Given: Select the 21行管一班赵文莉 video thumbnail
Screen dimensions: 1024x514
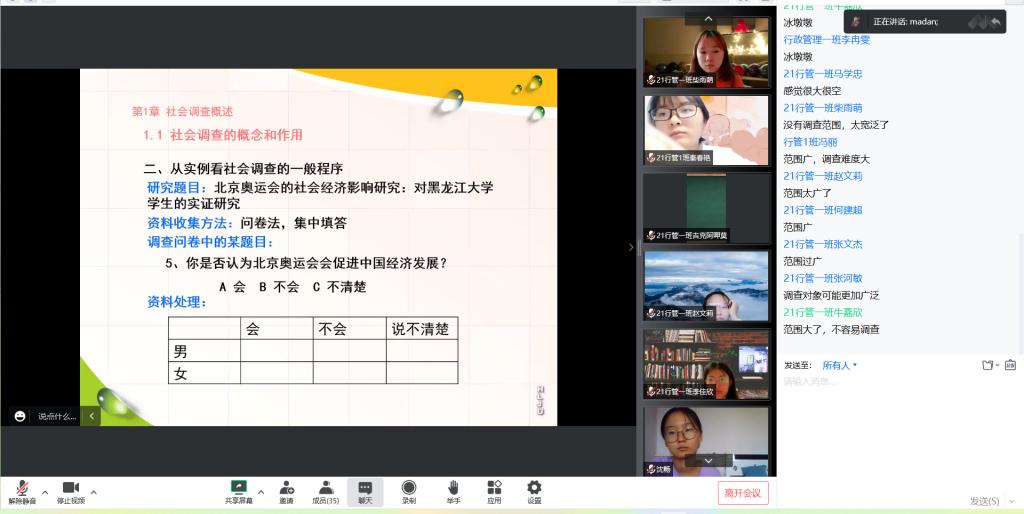Looking at the screenshot, I should pos(706,285).
